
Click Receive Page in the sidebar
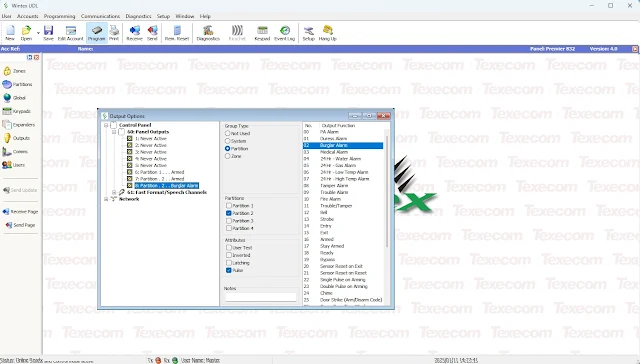[x=20, y=212]
